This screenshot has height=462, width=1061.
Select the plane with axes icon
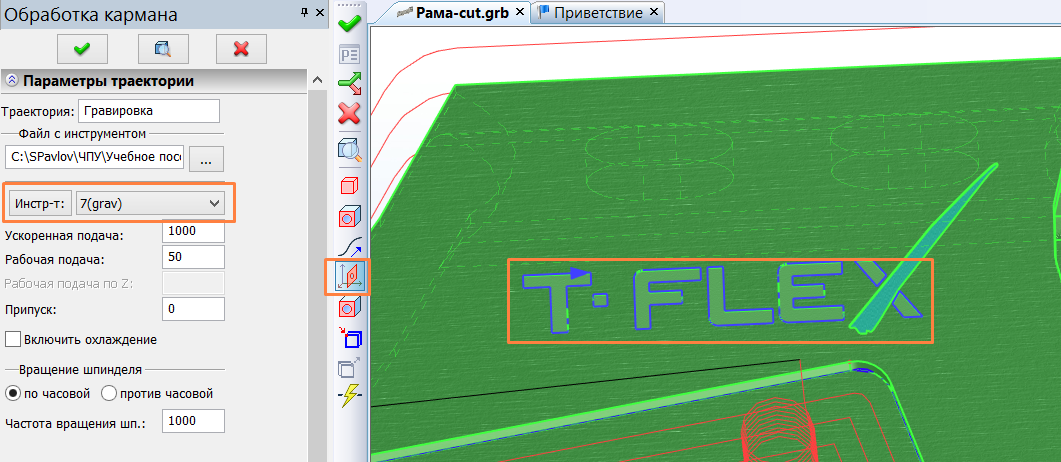pyautogui.click(x=348, y=277)
